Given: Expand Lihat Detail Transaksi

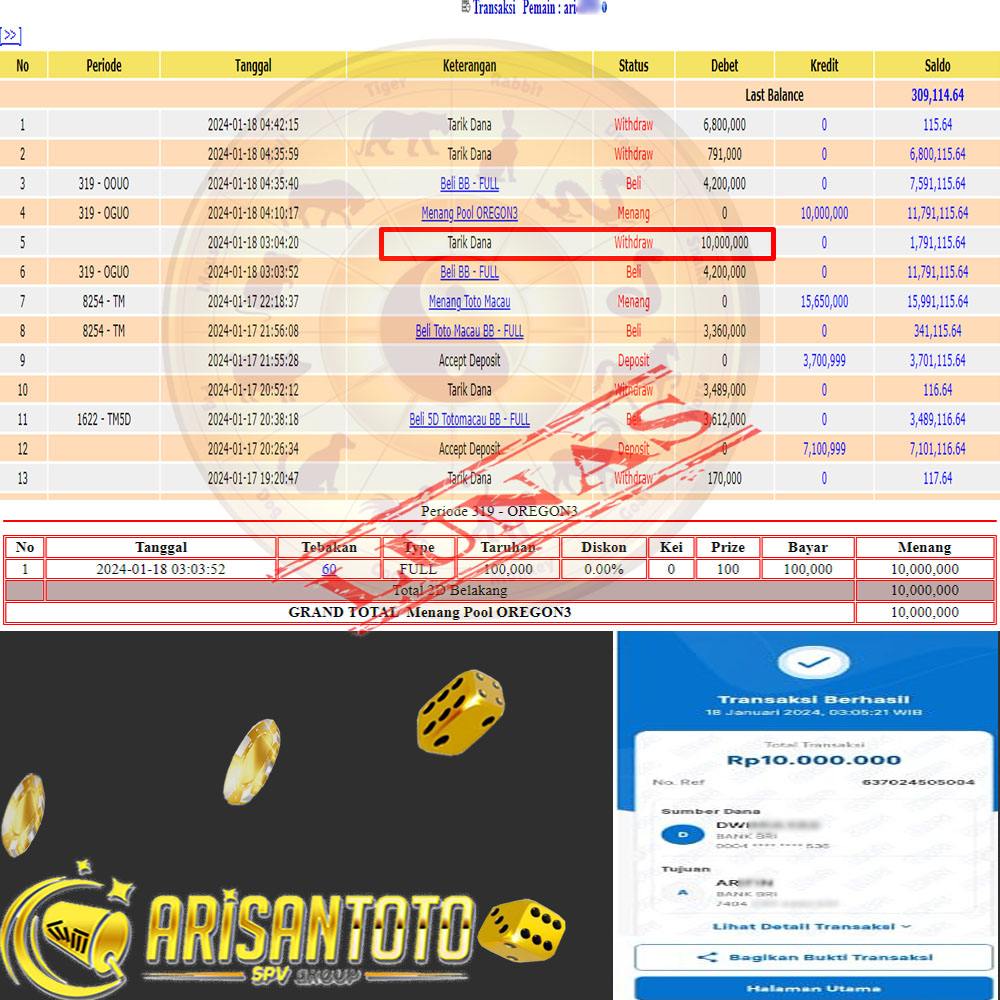Looking at the screenshot, I should tap(811, 926).
